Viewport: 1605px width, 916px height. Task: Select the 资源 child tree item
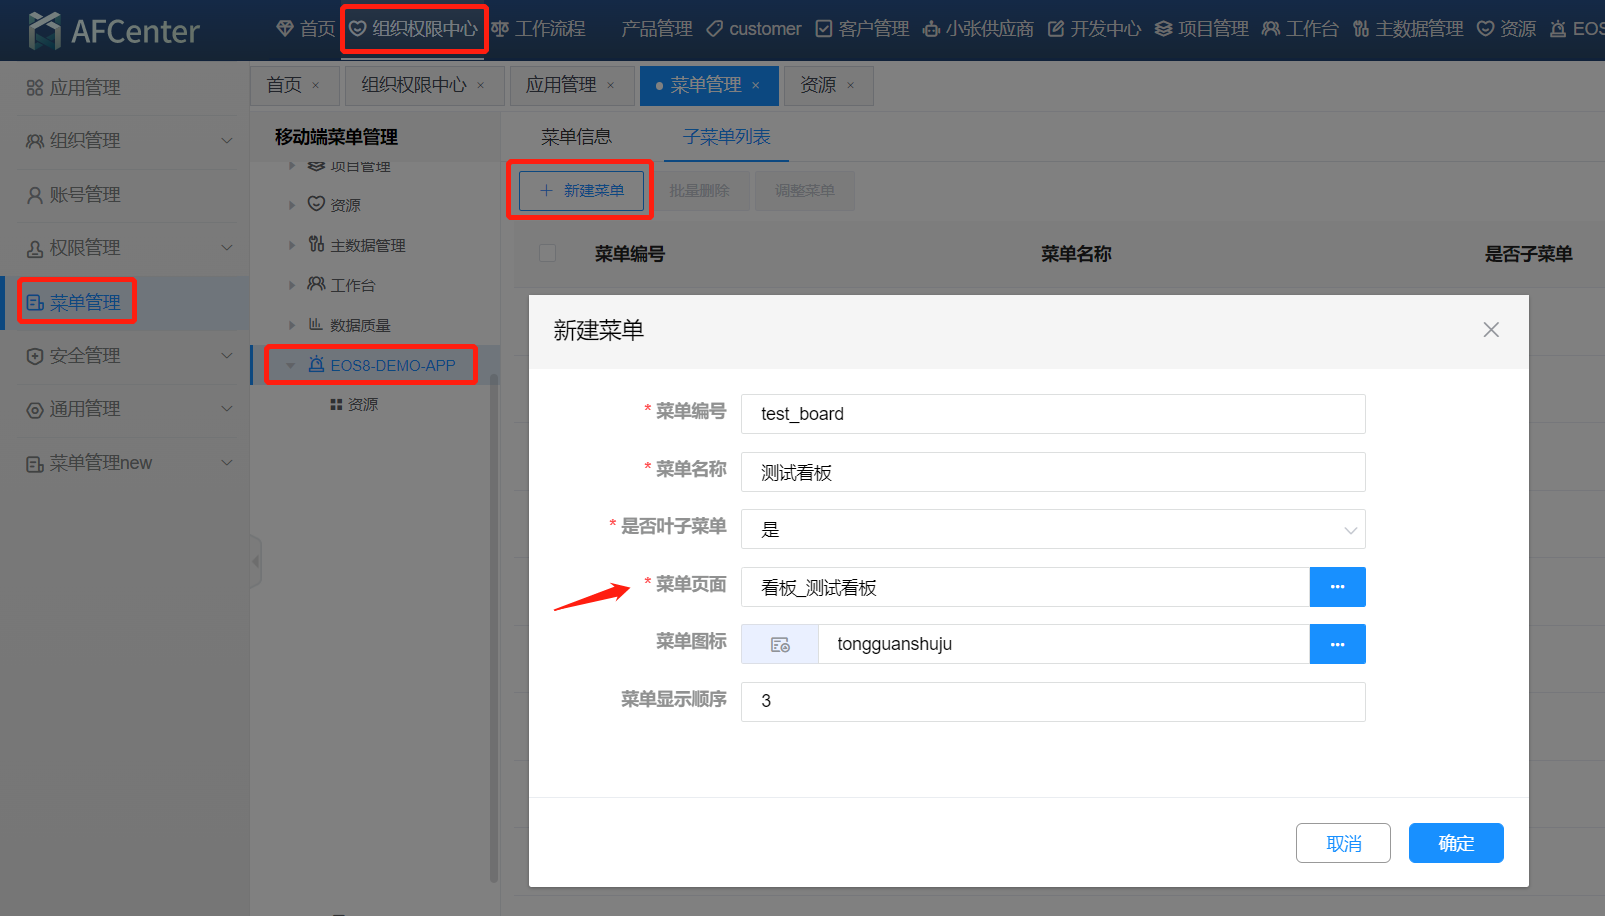[x=362, y=405]
